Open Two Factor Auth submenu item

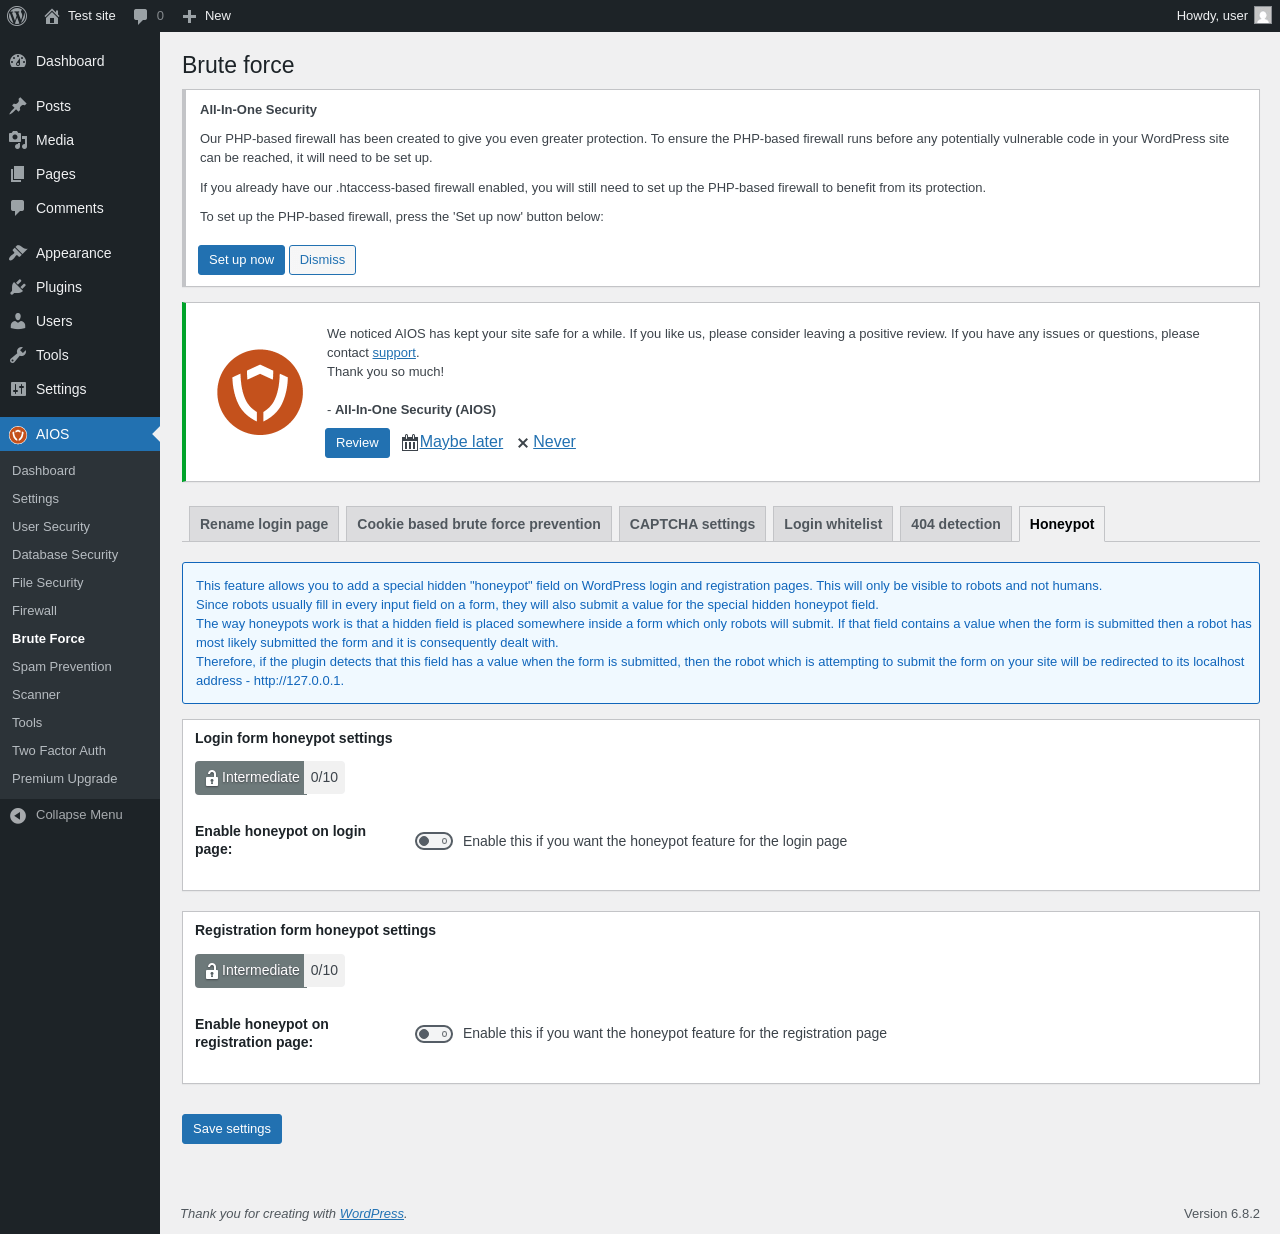pos(80,751)
